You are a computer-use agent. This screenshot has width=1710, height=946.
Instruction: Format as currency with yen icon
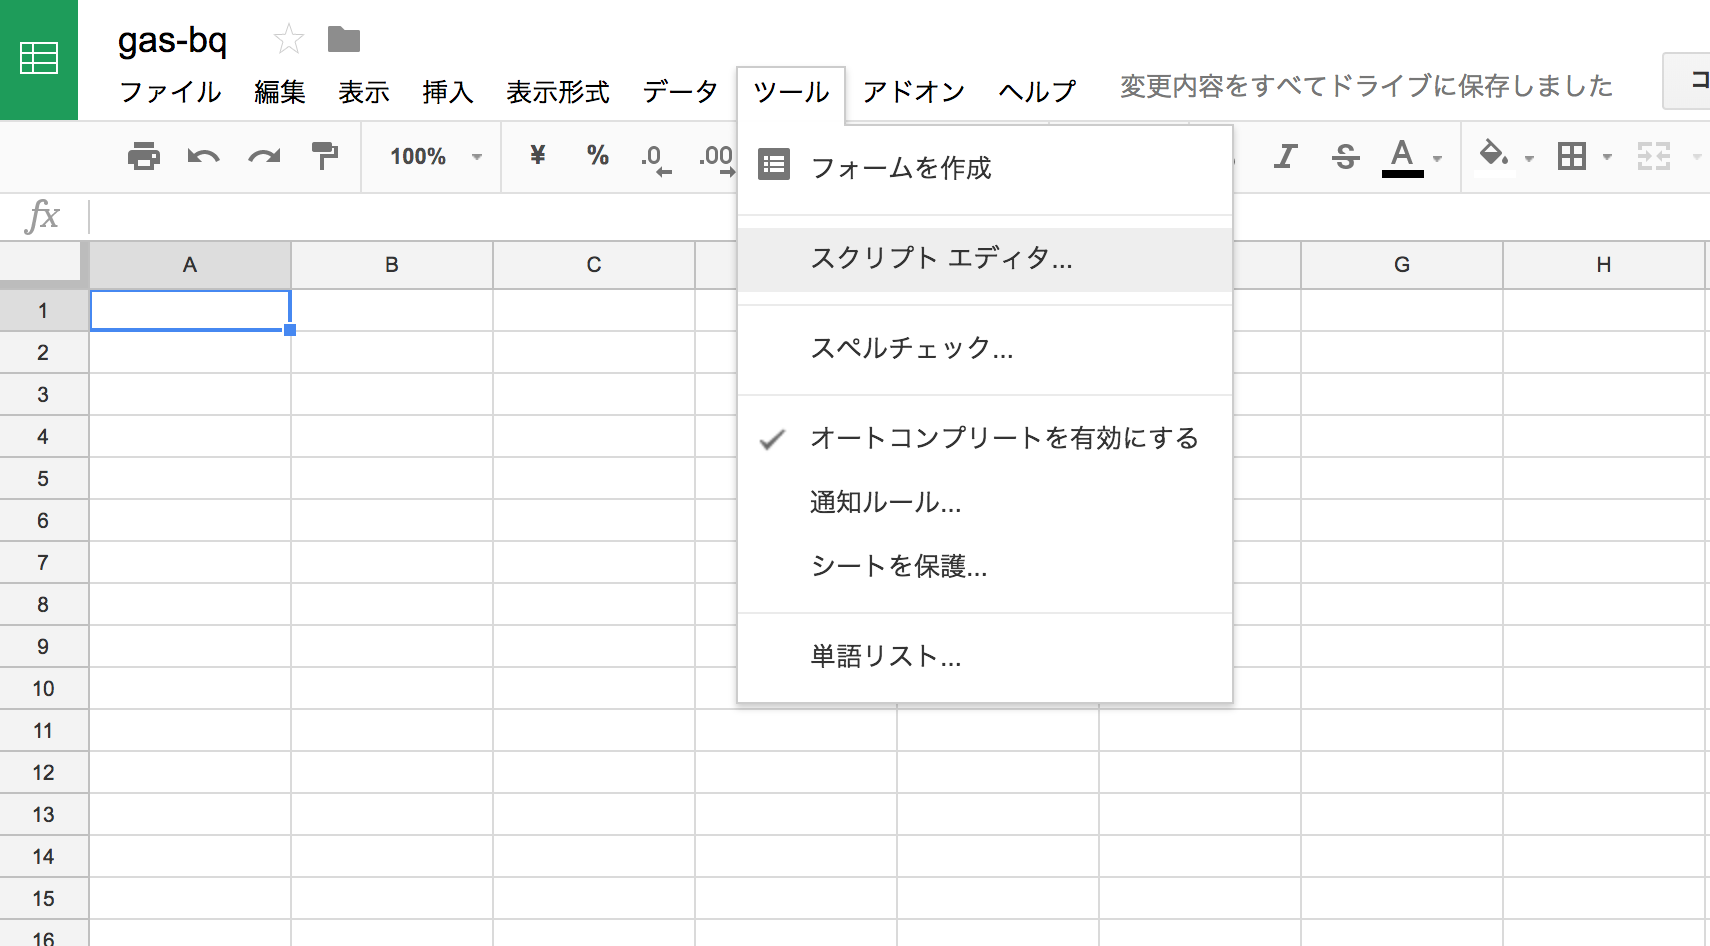538,155
